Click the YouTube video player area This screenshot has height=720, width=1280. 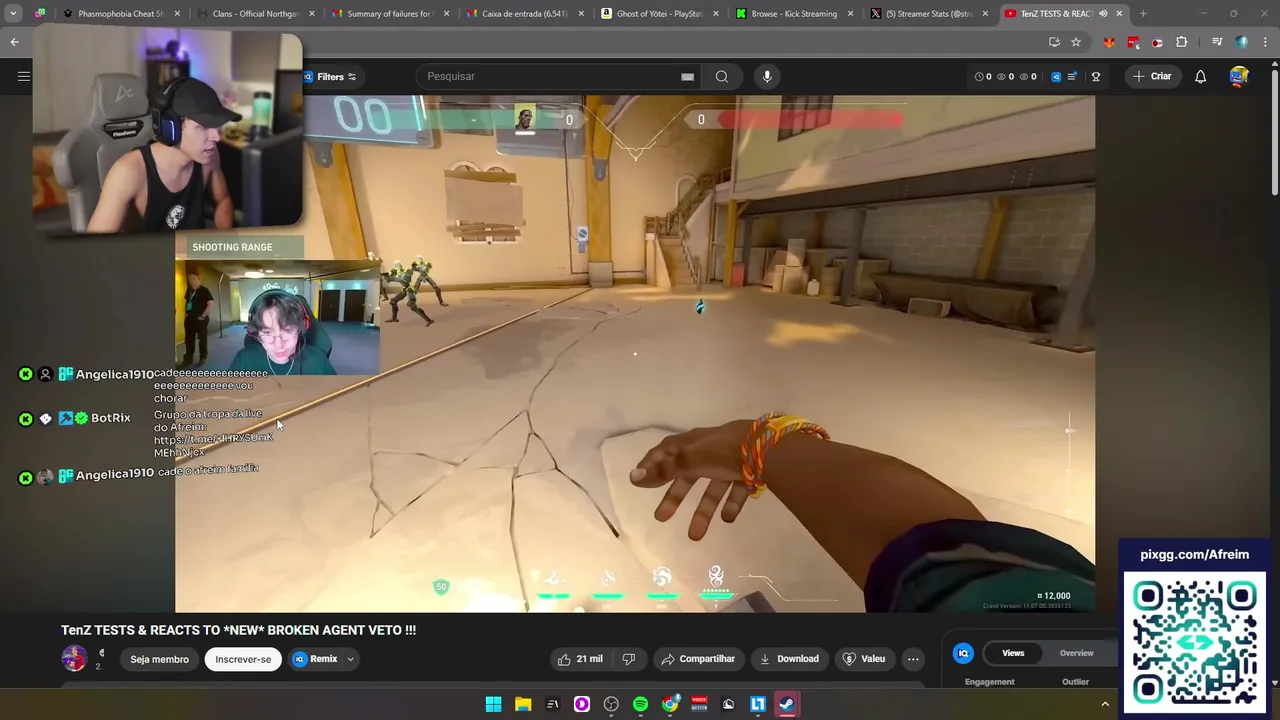(x=635, y=353)
